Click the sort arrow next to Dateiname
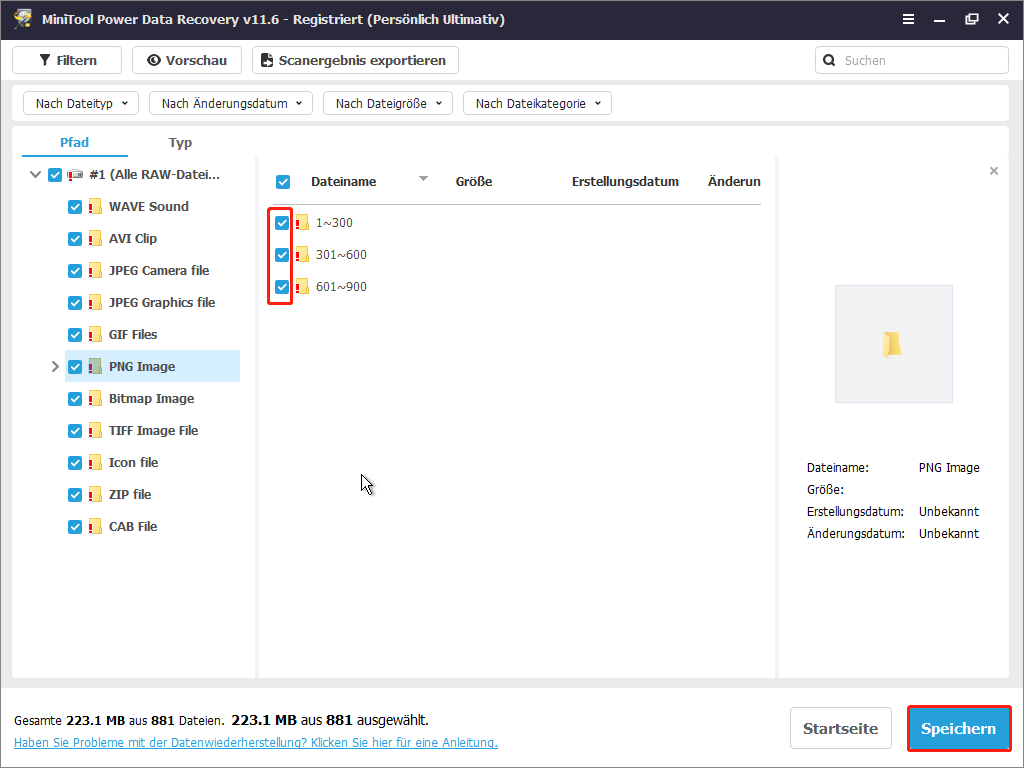The image size is (1024, 768). pos(423,178)
